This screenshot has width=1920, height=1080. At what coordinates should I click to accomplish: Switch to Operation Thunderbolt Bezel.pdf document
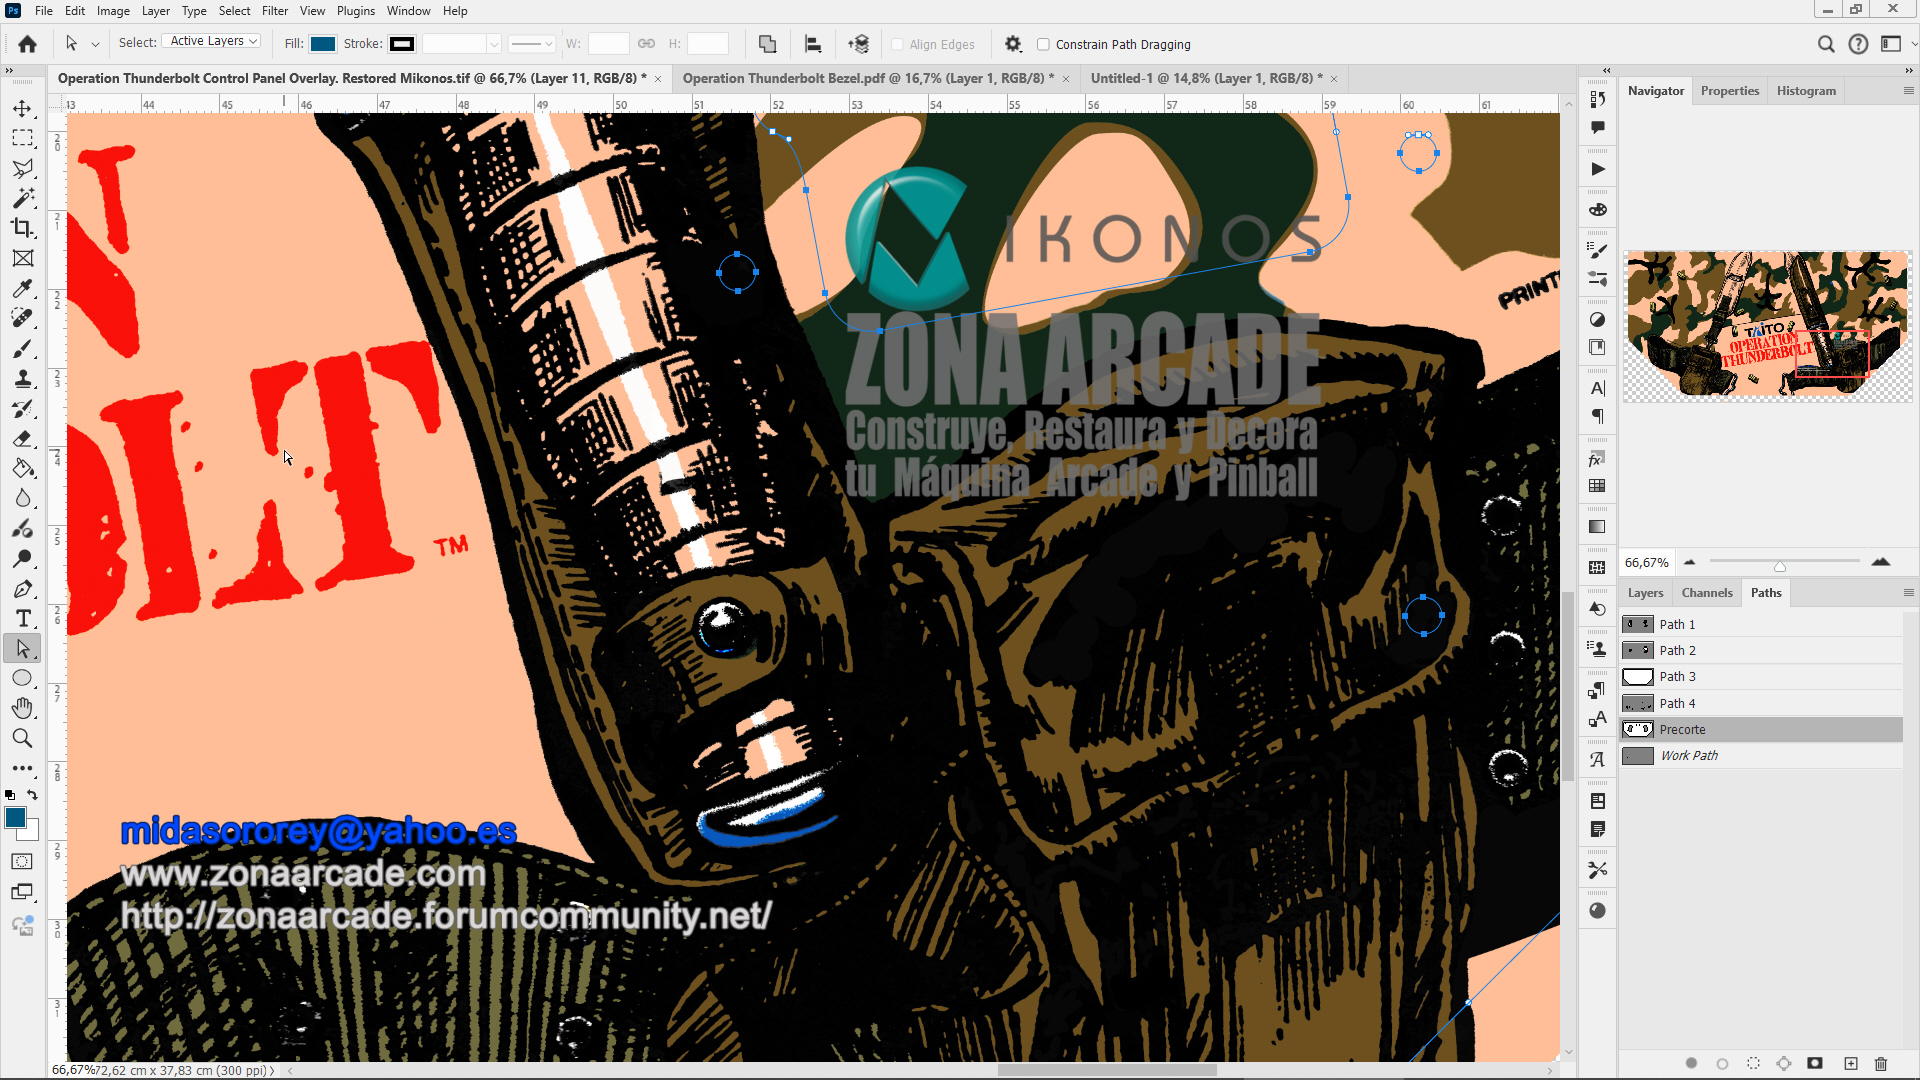click(867, 78)
